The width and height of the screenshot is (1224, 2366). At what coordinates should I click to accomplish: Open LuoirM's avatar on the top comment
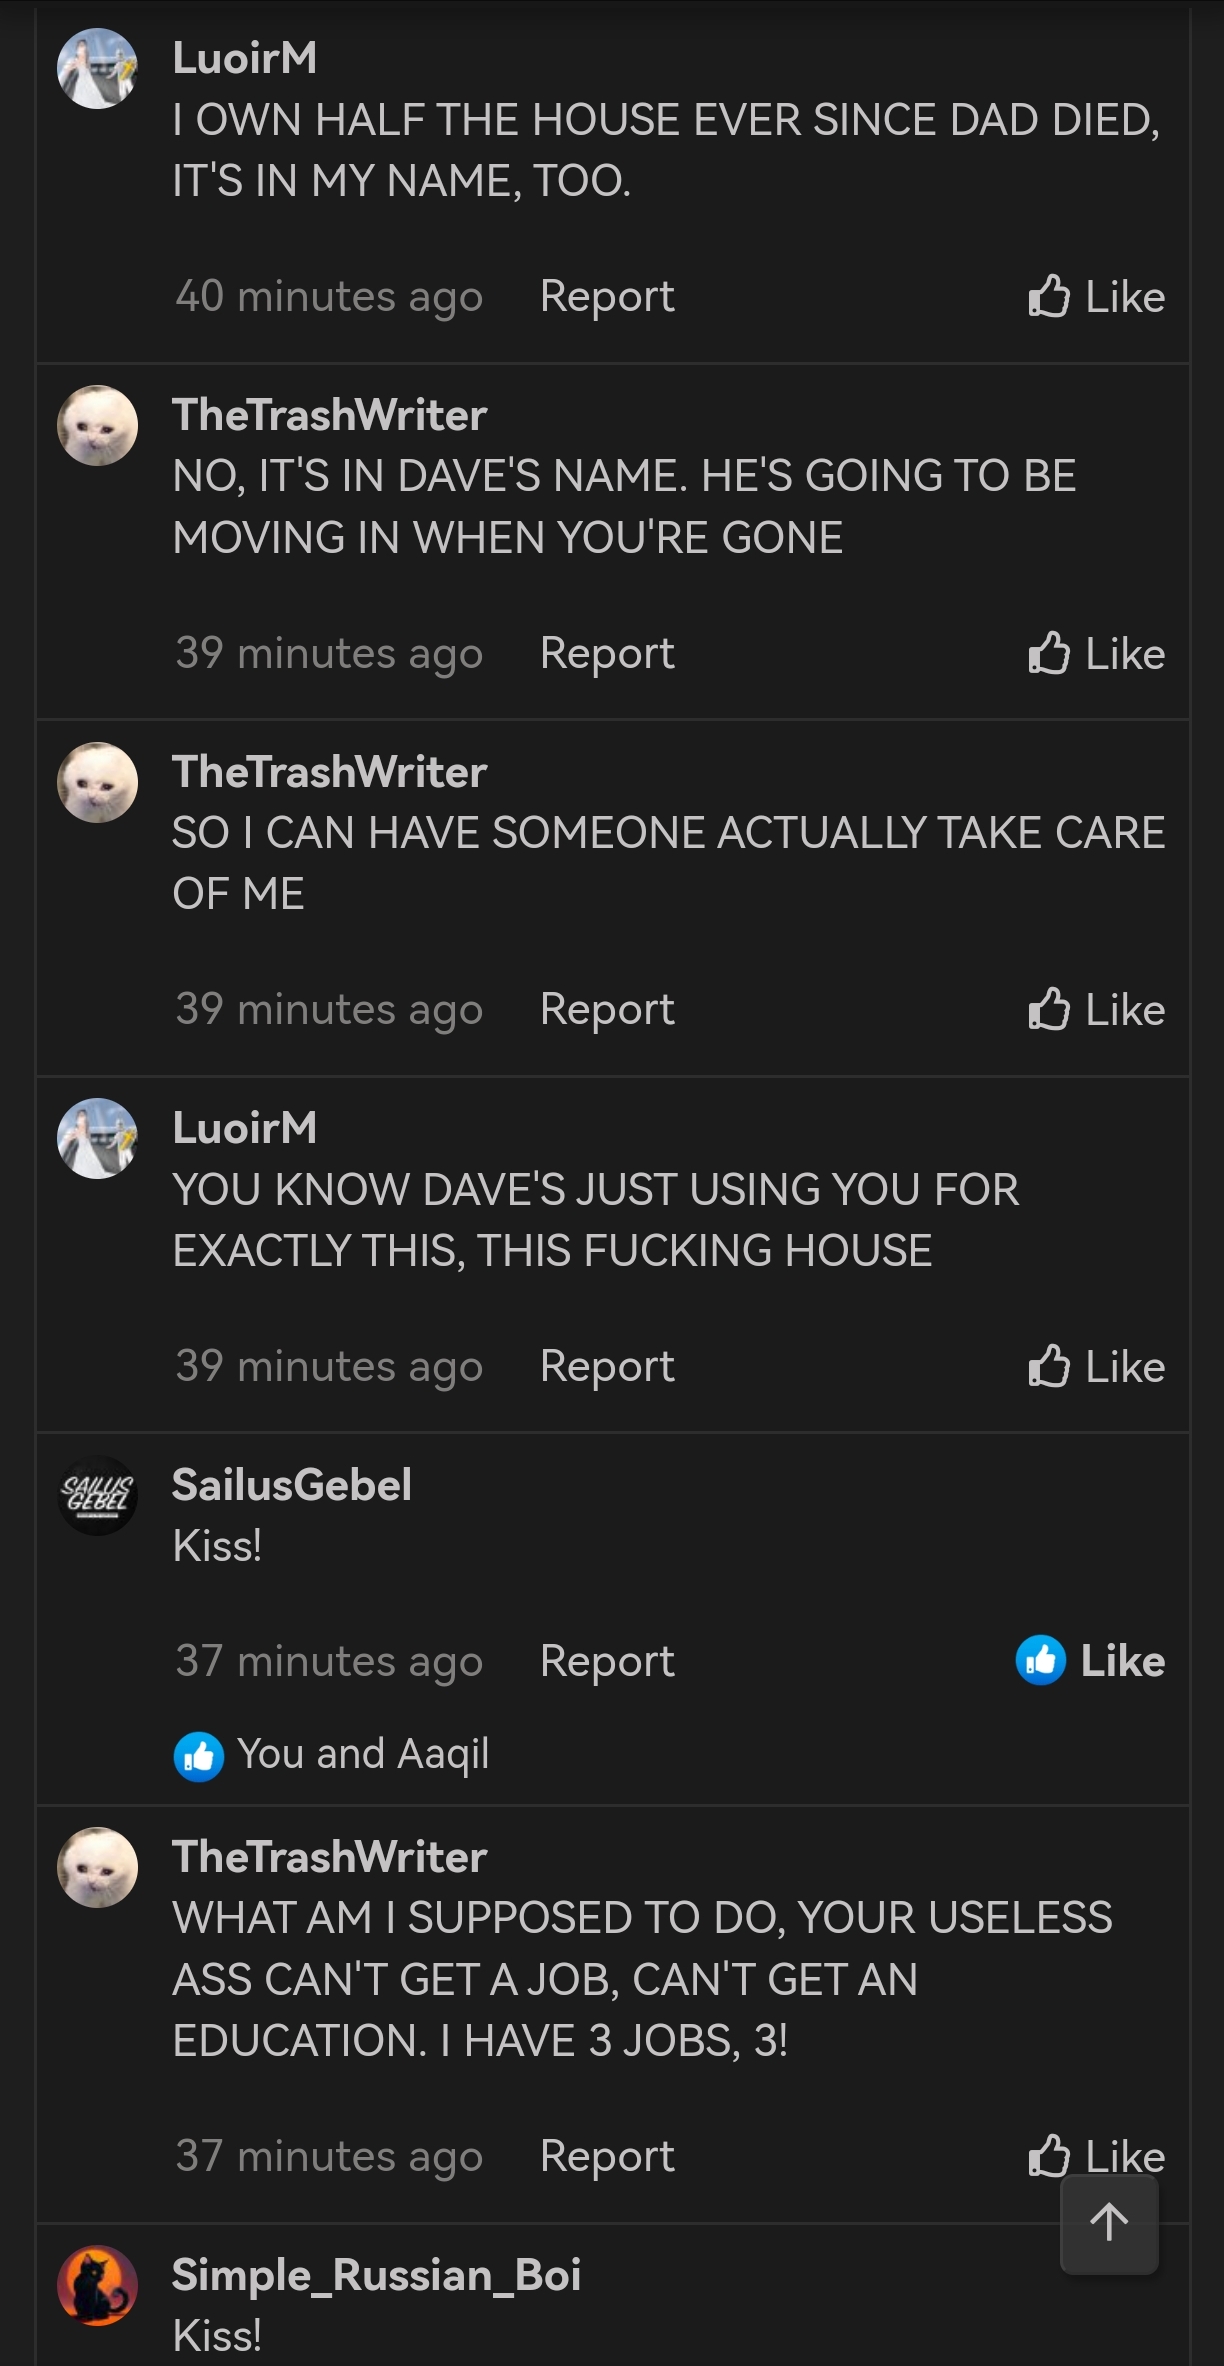click(97, 68)
